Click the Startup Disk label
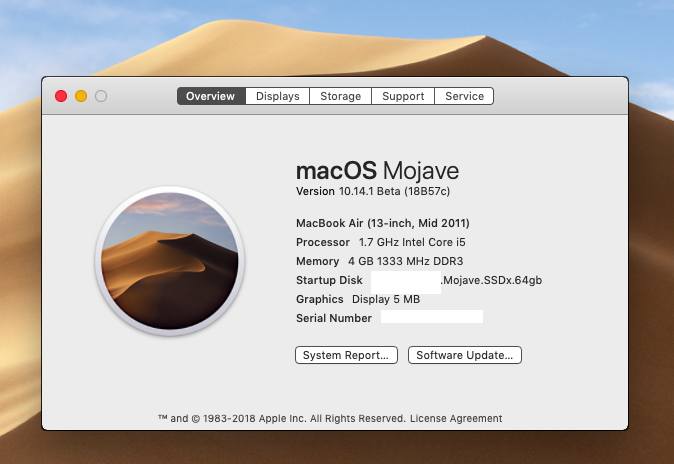 tap(329, 280)
